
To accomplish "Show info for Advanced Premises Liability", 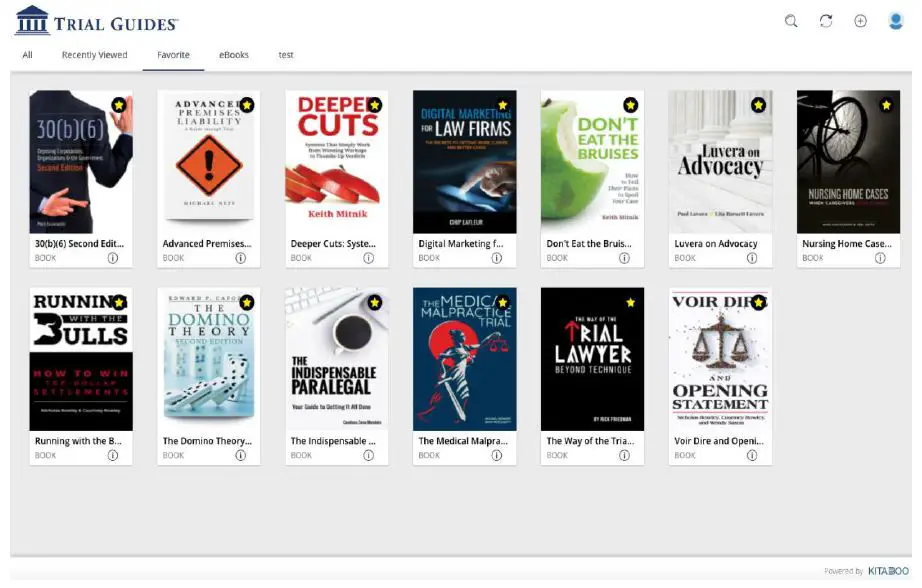I will click(240, 258).
